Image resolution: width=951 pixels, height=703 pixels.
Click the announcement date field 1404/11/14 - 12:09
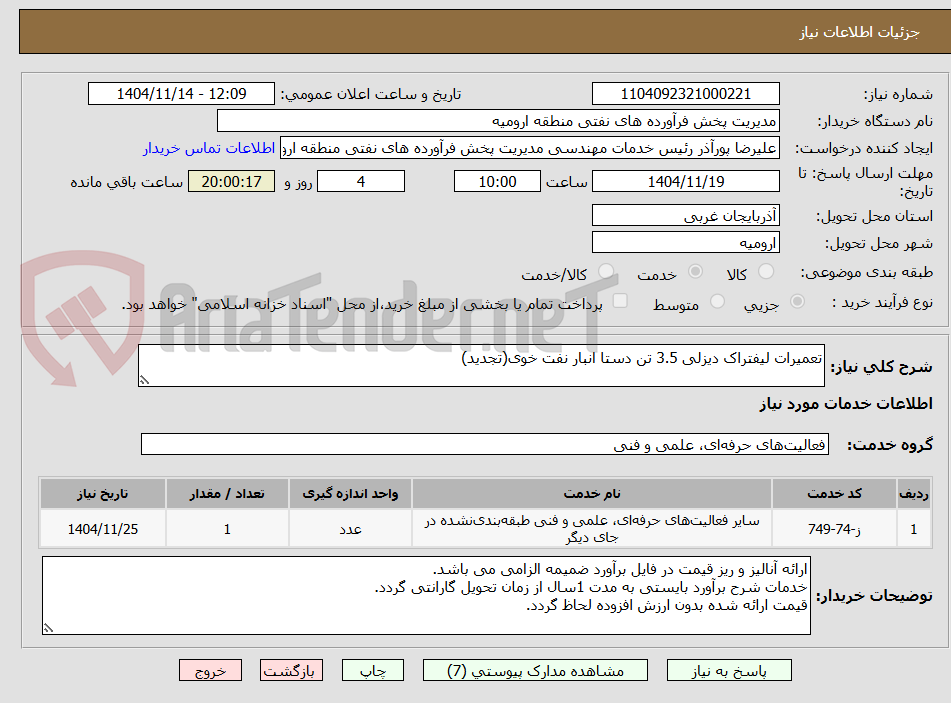pos(181,94)
